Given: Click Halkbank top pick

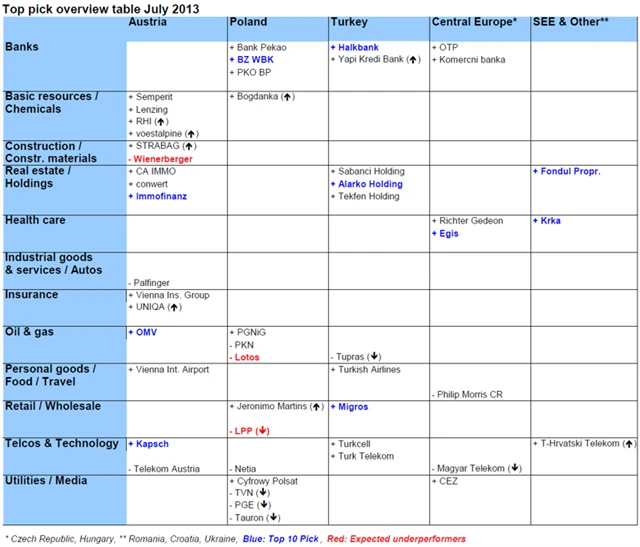Looking at the screenshot, I should coord(355,47).
